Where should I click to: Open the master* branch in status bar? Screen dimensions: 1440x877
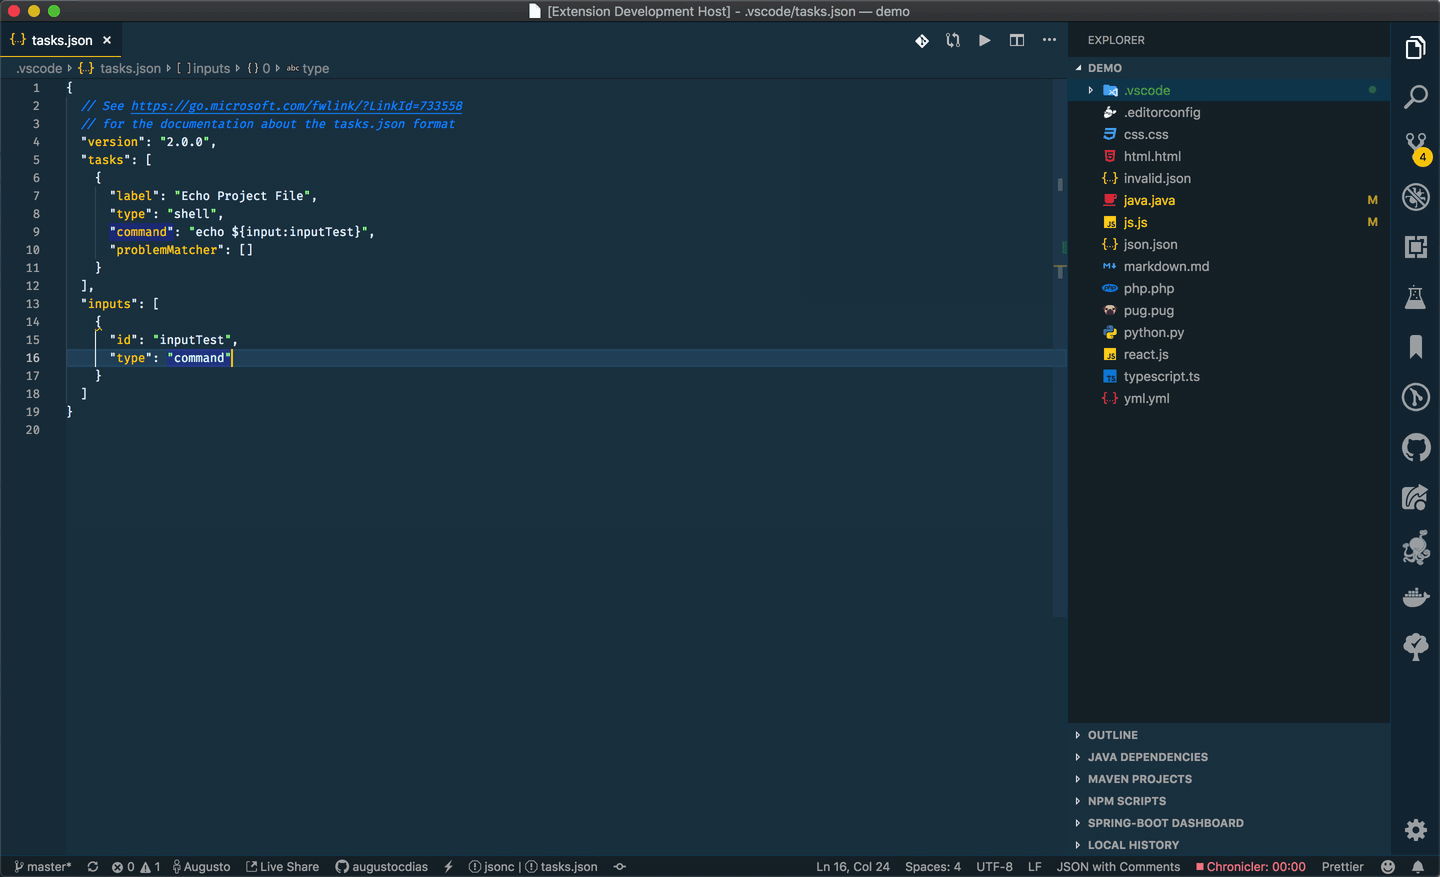[x=43, y=867]
